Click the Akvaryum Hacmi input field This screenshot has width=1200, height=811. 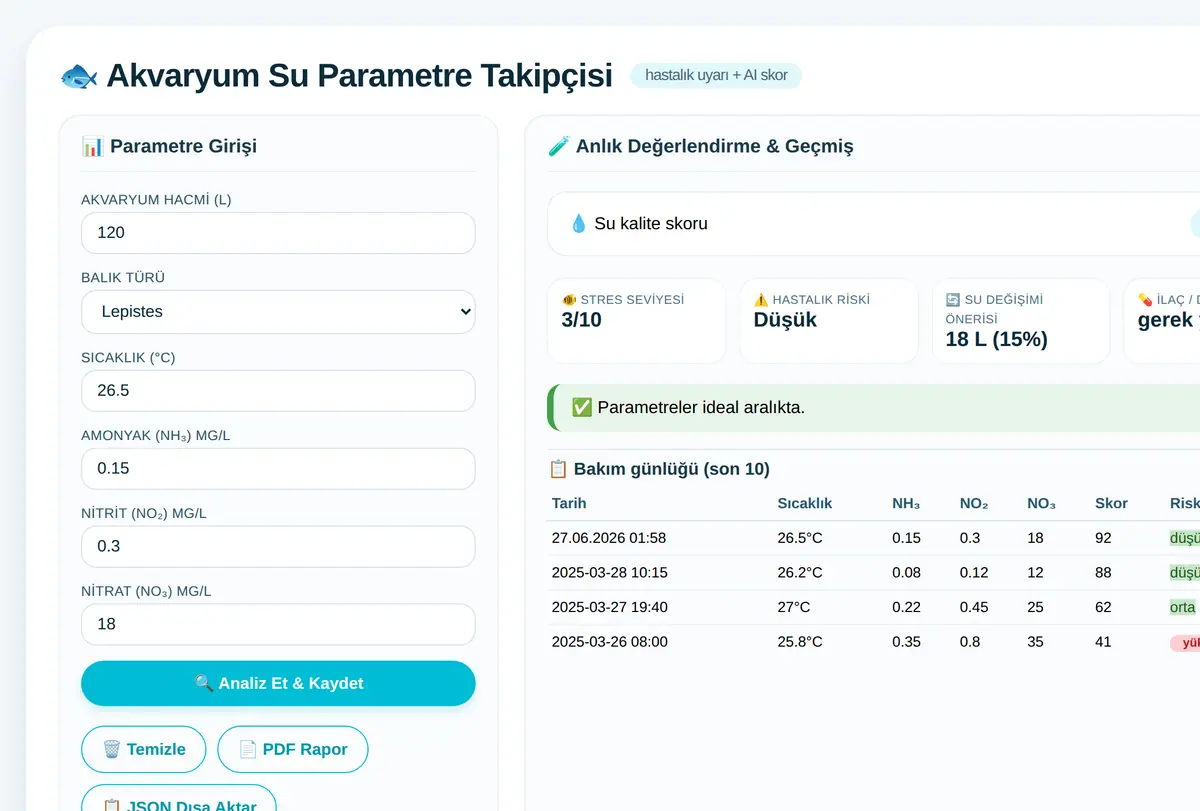point(278,233)
